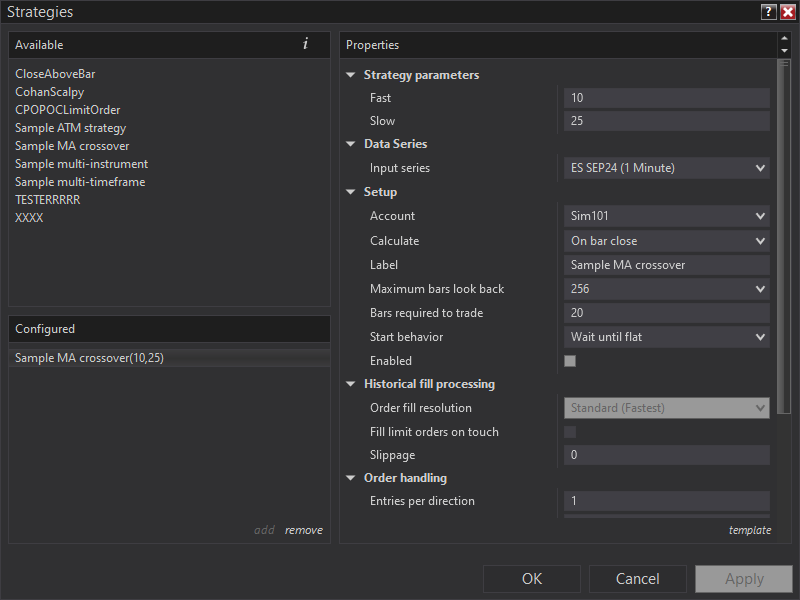
Task: Open the template link
Action: click(749, 530)
